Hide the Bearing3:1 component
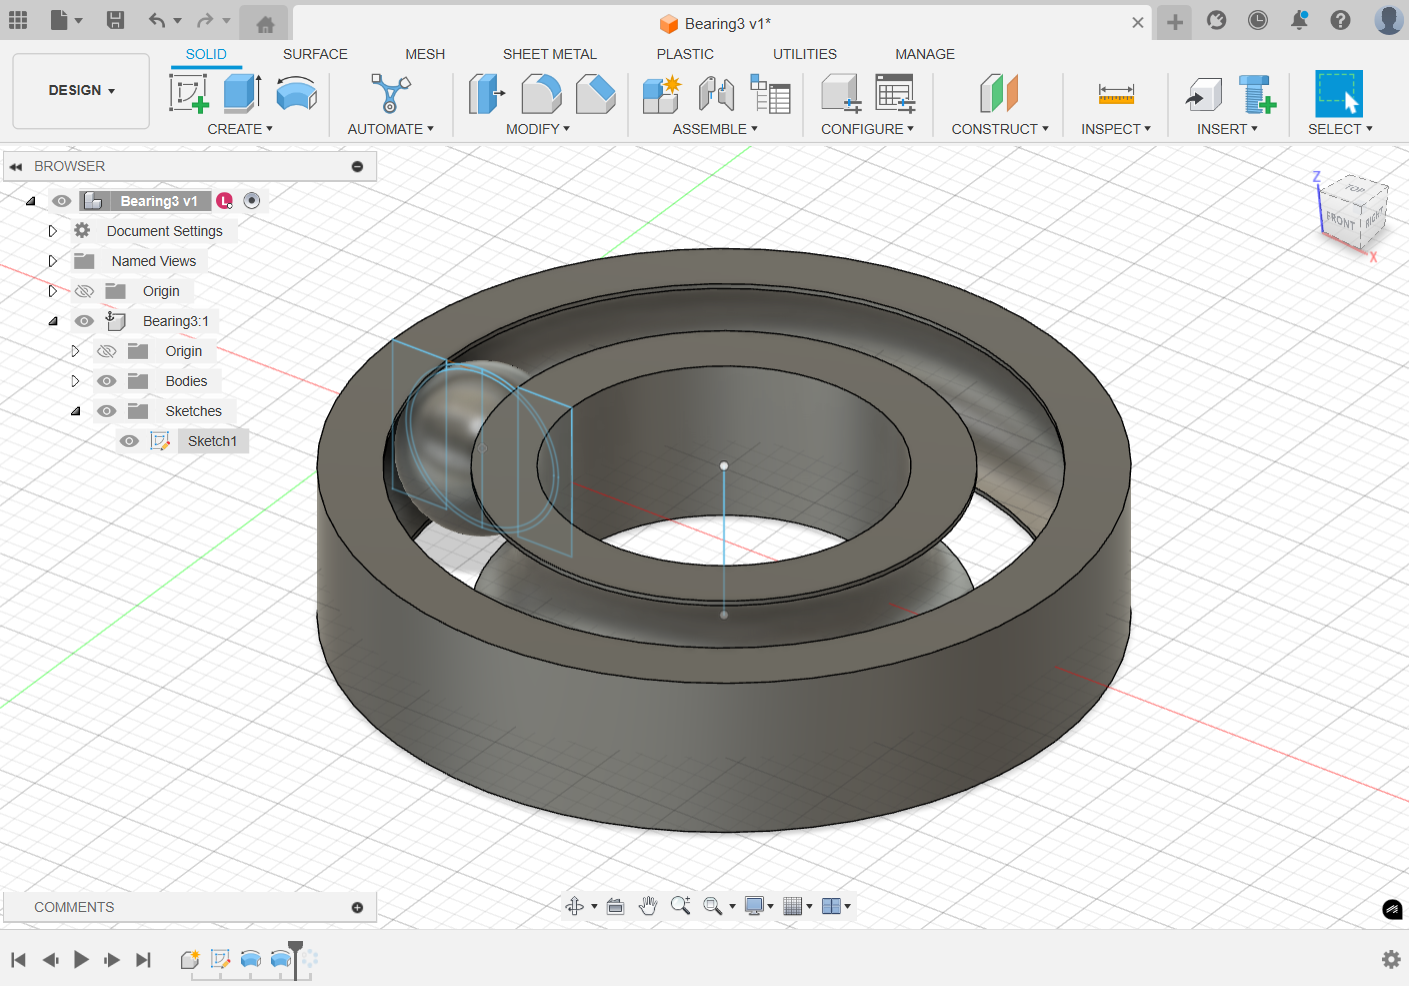The image size is (1409, 986). [84, 321]
